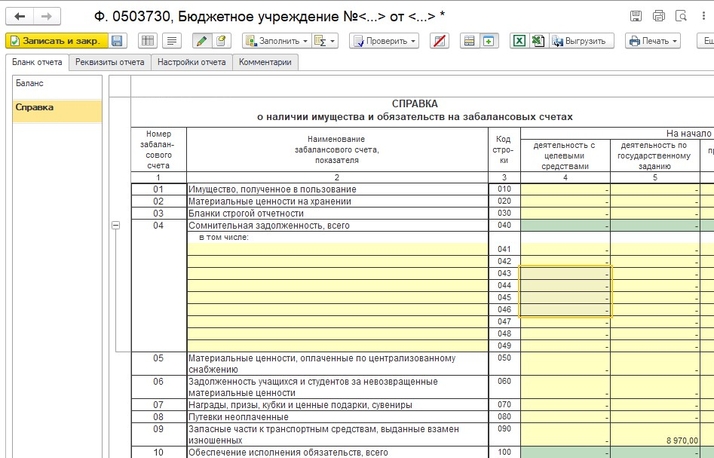Click the column 4 cell in row 043

(x=565, y=273)
